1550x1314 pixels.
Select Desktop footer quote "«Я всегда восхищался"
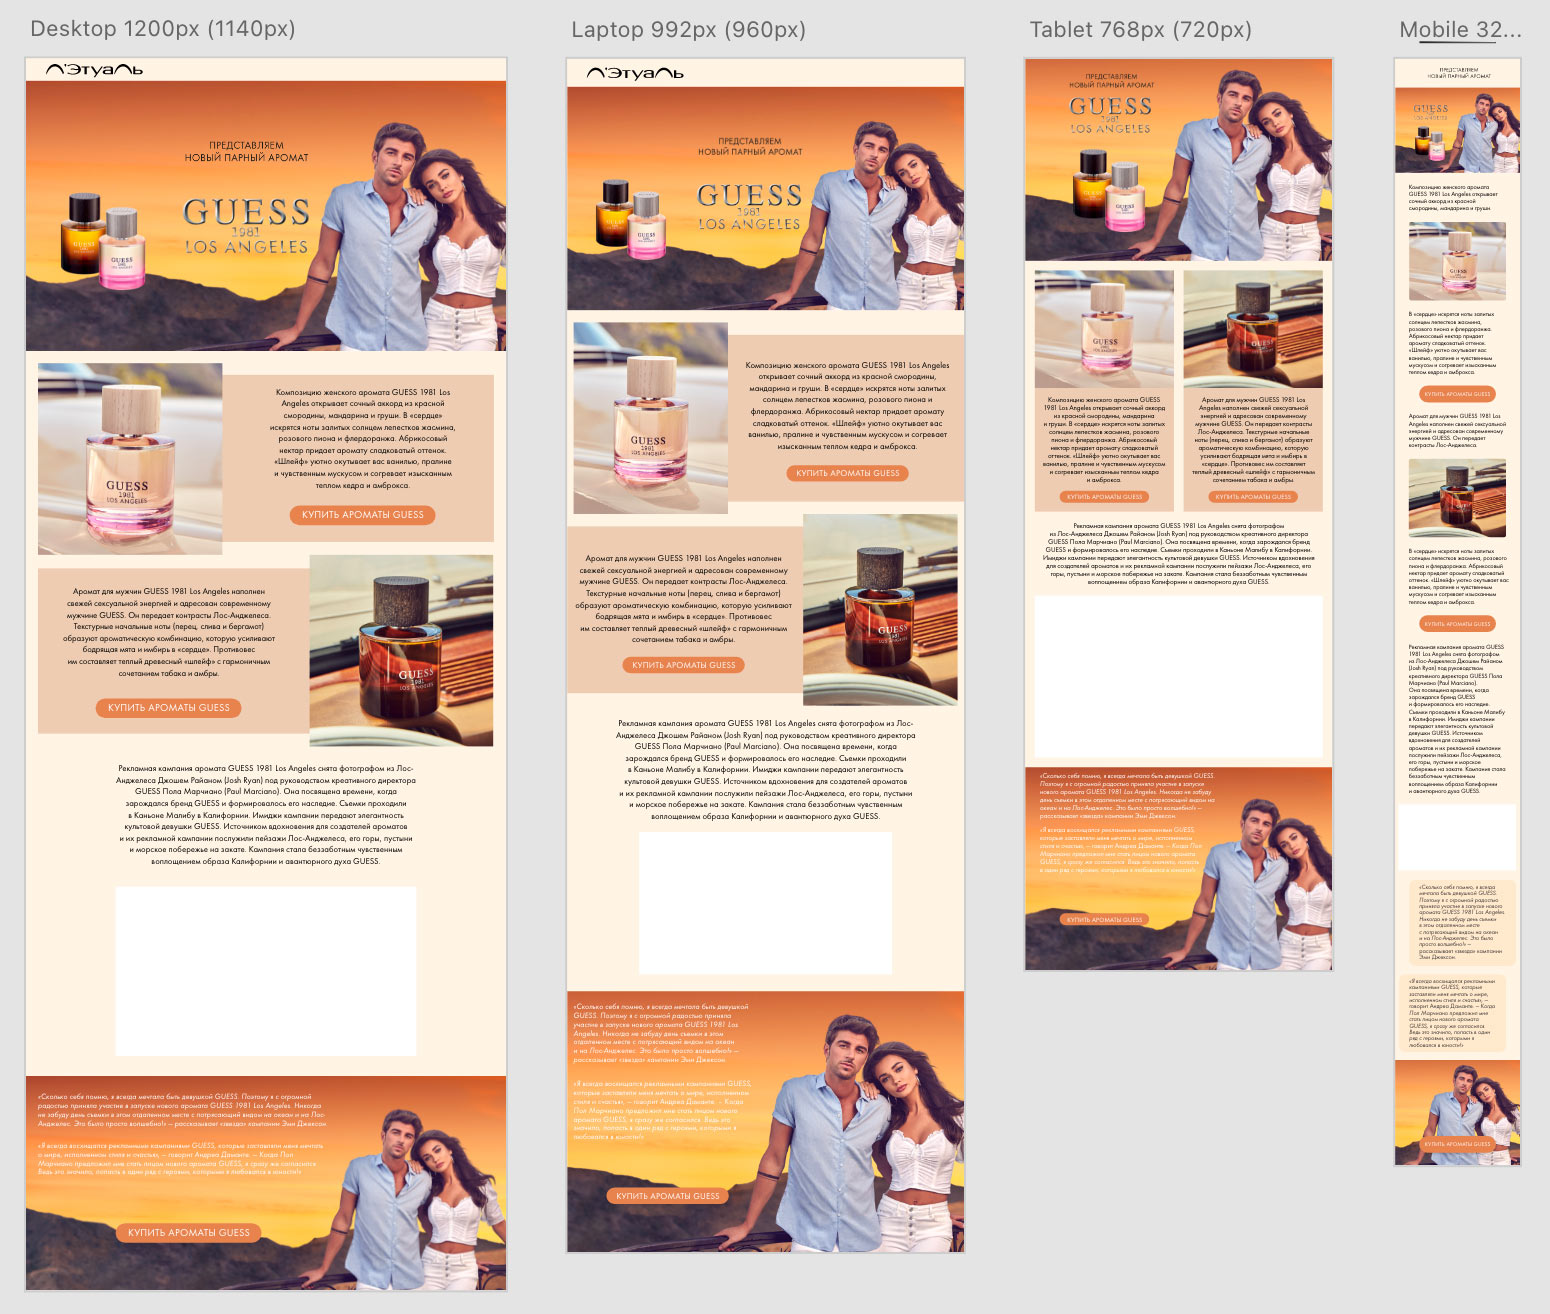[182, 1159]
